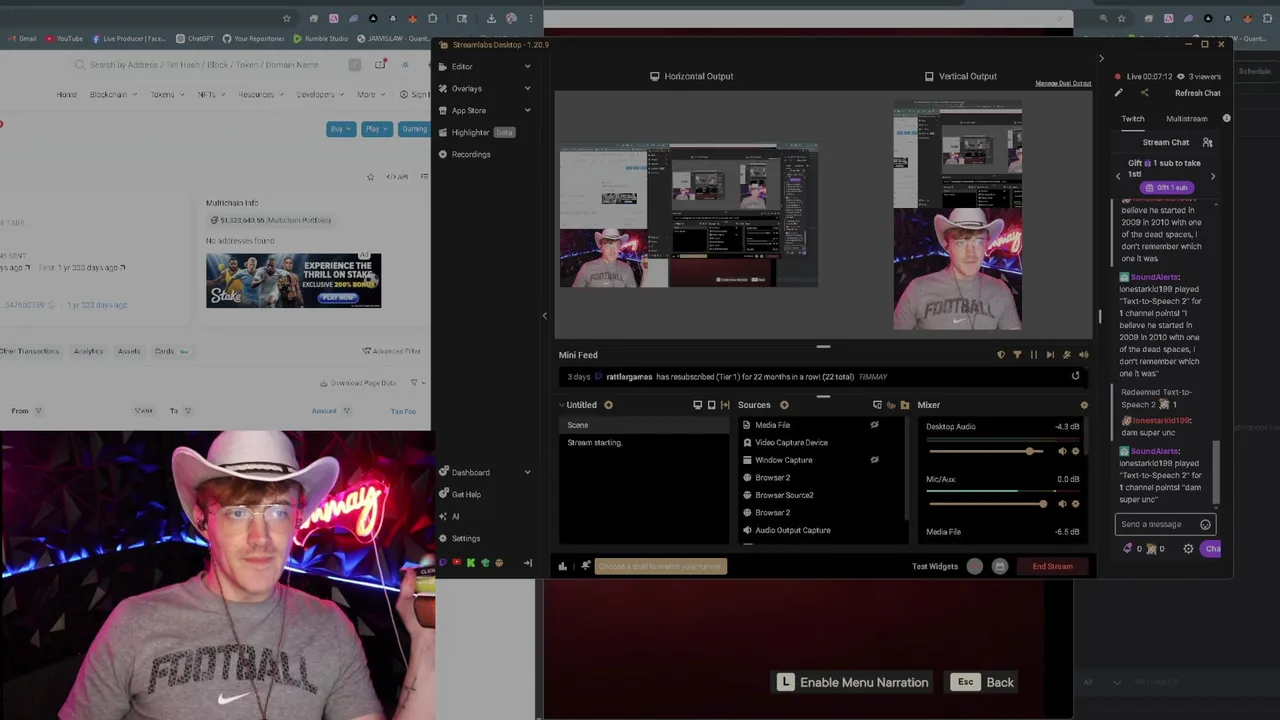Open Overlays in Streamlabs sidebar

466,88
